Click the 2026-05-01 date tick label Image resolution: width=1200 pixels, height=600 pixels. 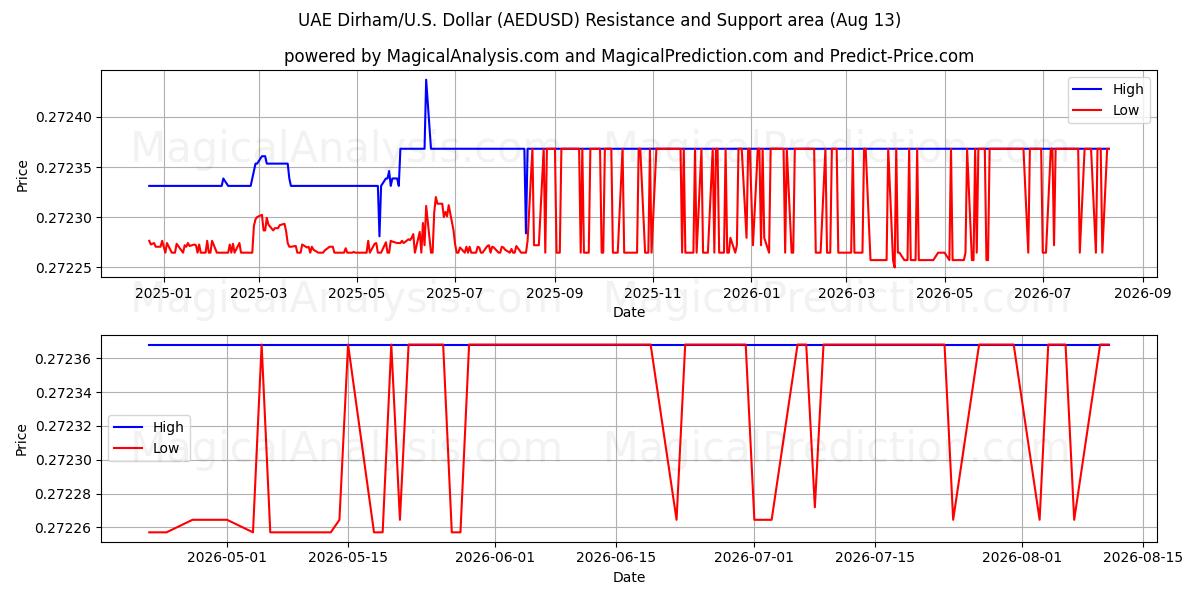coord(226,558)
